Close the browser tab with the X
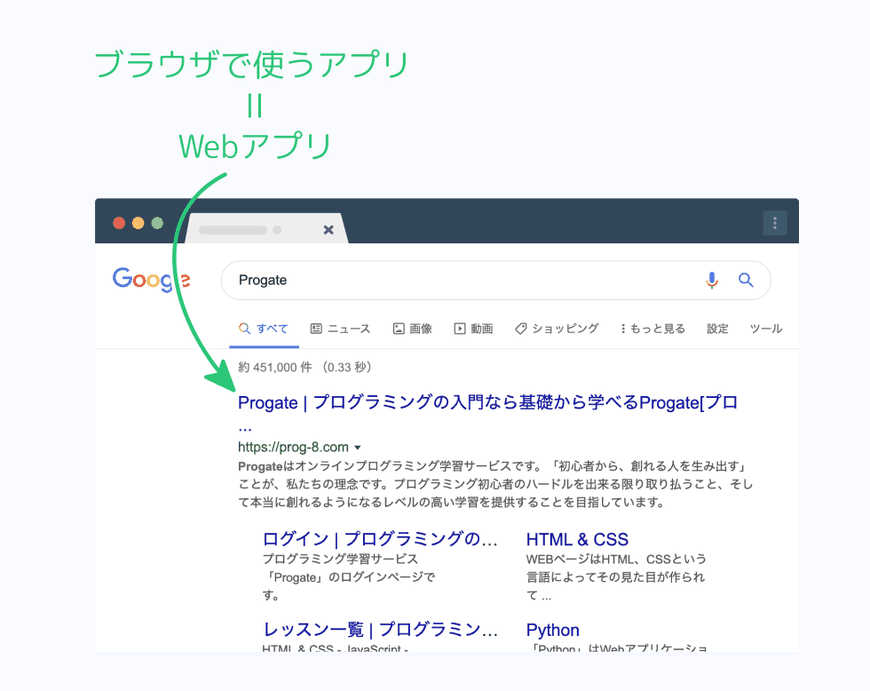Screen dimensions: 870x691 [328, 230]
